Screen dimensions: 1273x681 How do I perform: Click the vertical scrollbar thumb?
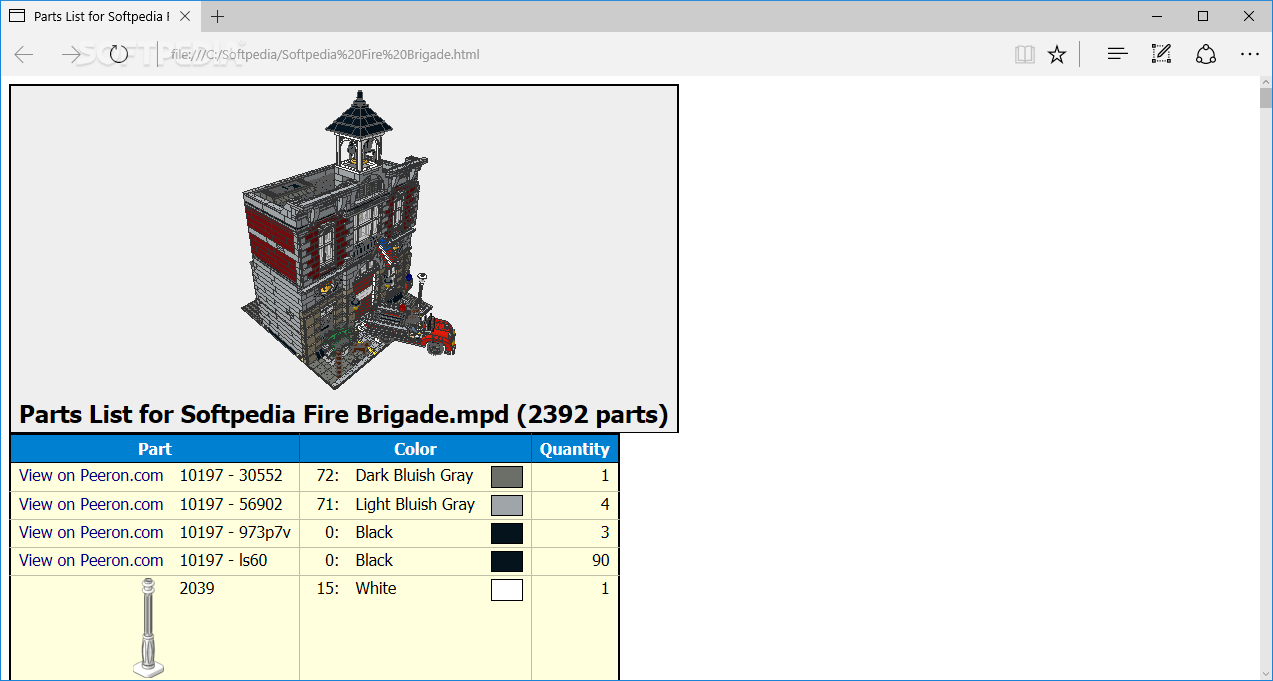[x=1265, y=97]
